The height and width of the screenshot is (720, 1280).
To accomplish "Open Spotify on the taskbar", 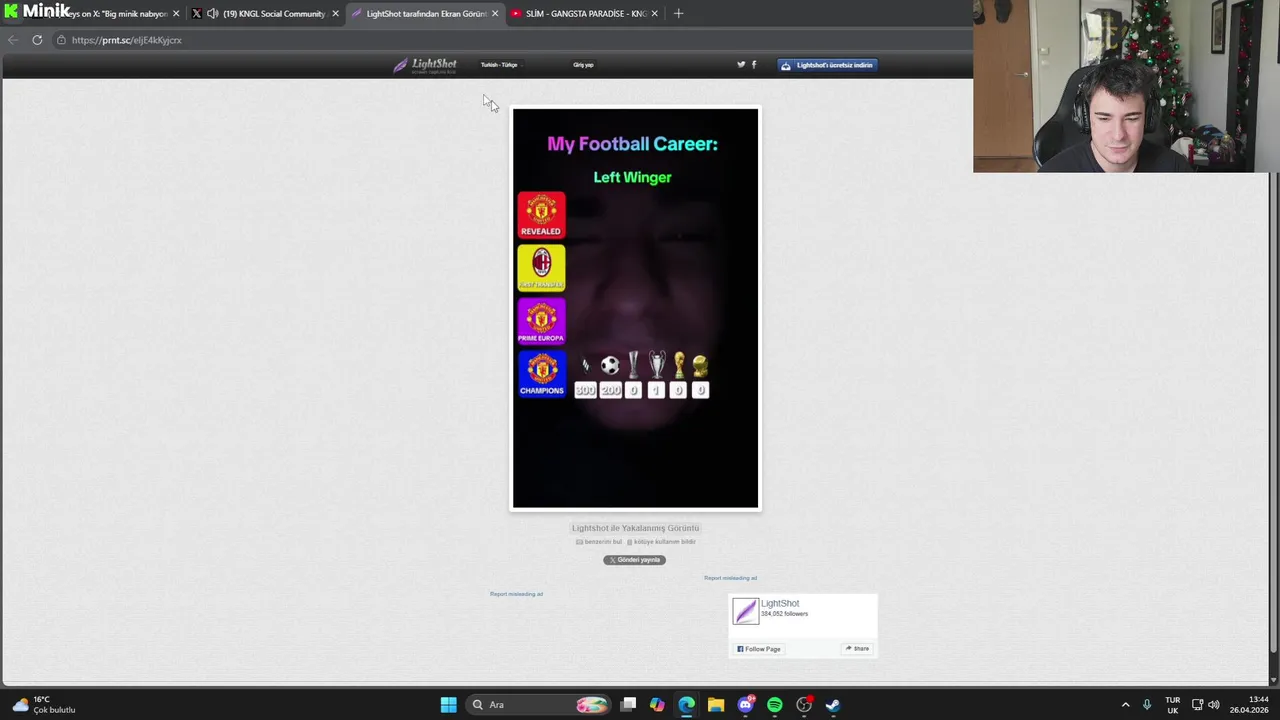I will [774, 705].
